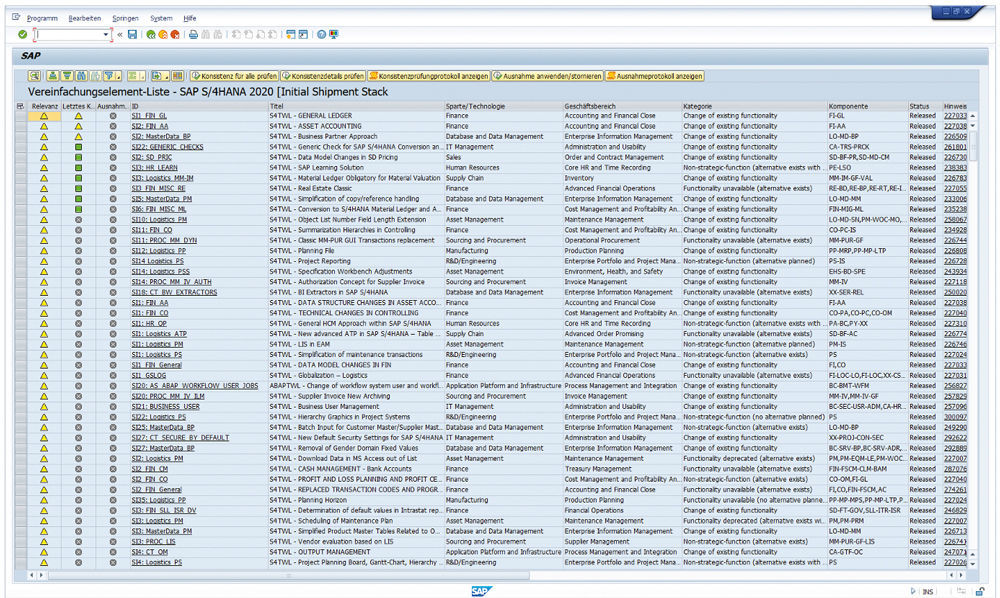1000x598 pixels.
Task: Expand the command field dropdown arrow
Action: [105, 34]
